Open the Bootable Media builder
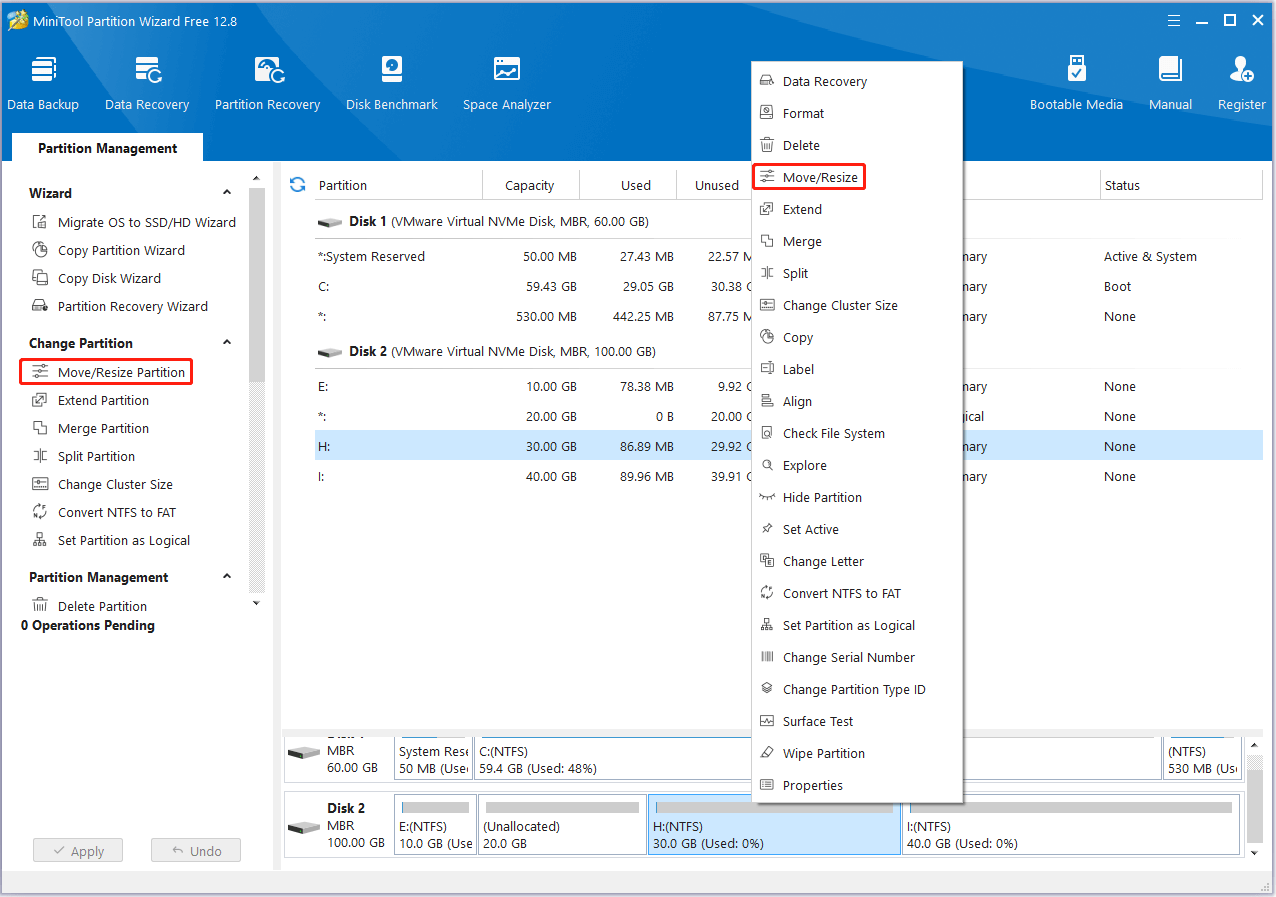This screenshot has width=1276, height=897. point(1076,83)
